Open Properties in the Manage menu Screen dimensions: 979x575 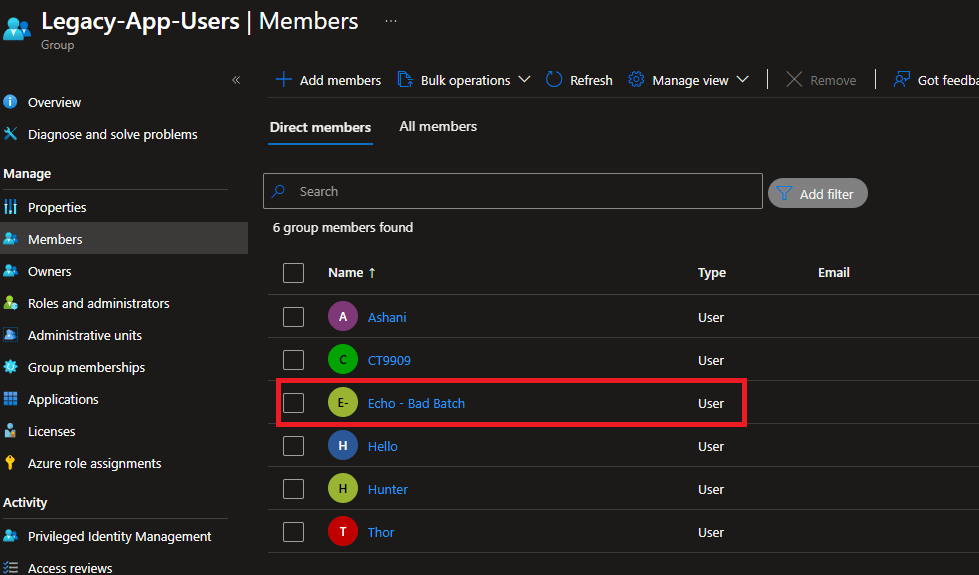coord(57,207)
